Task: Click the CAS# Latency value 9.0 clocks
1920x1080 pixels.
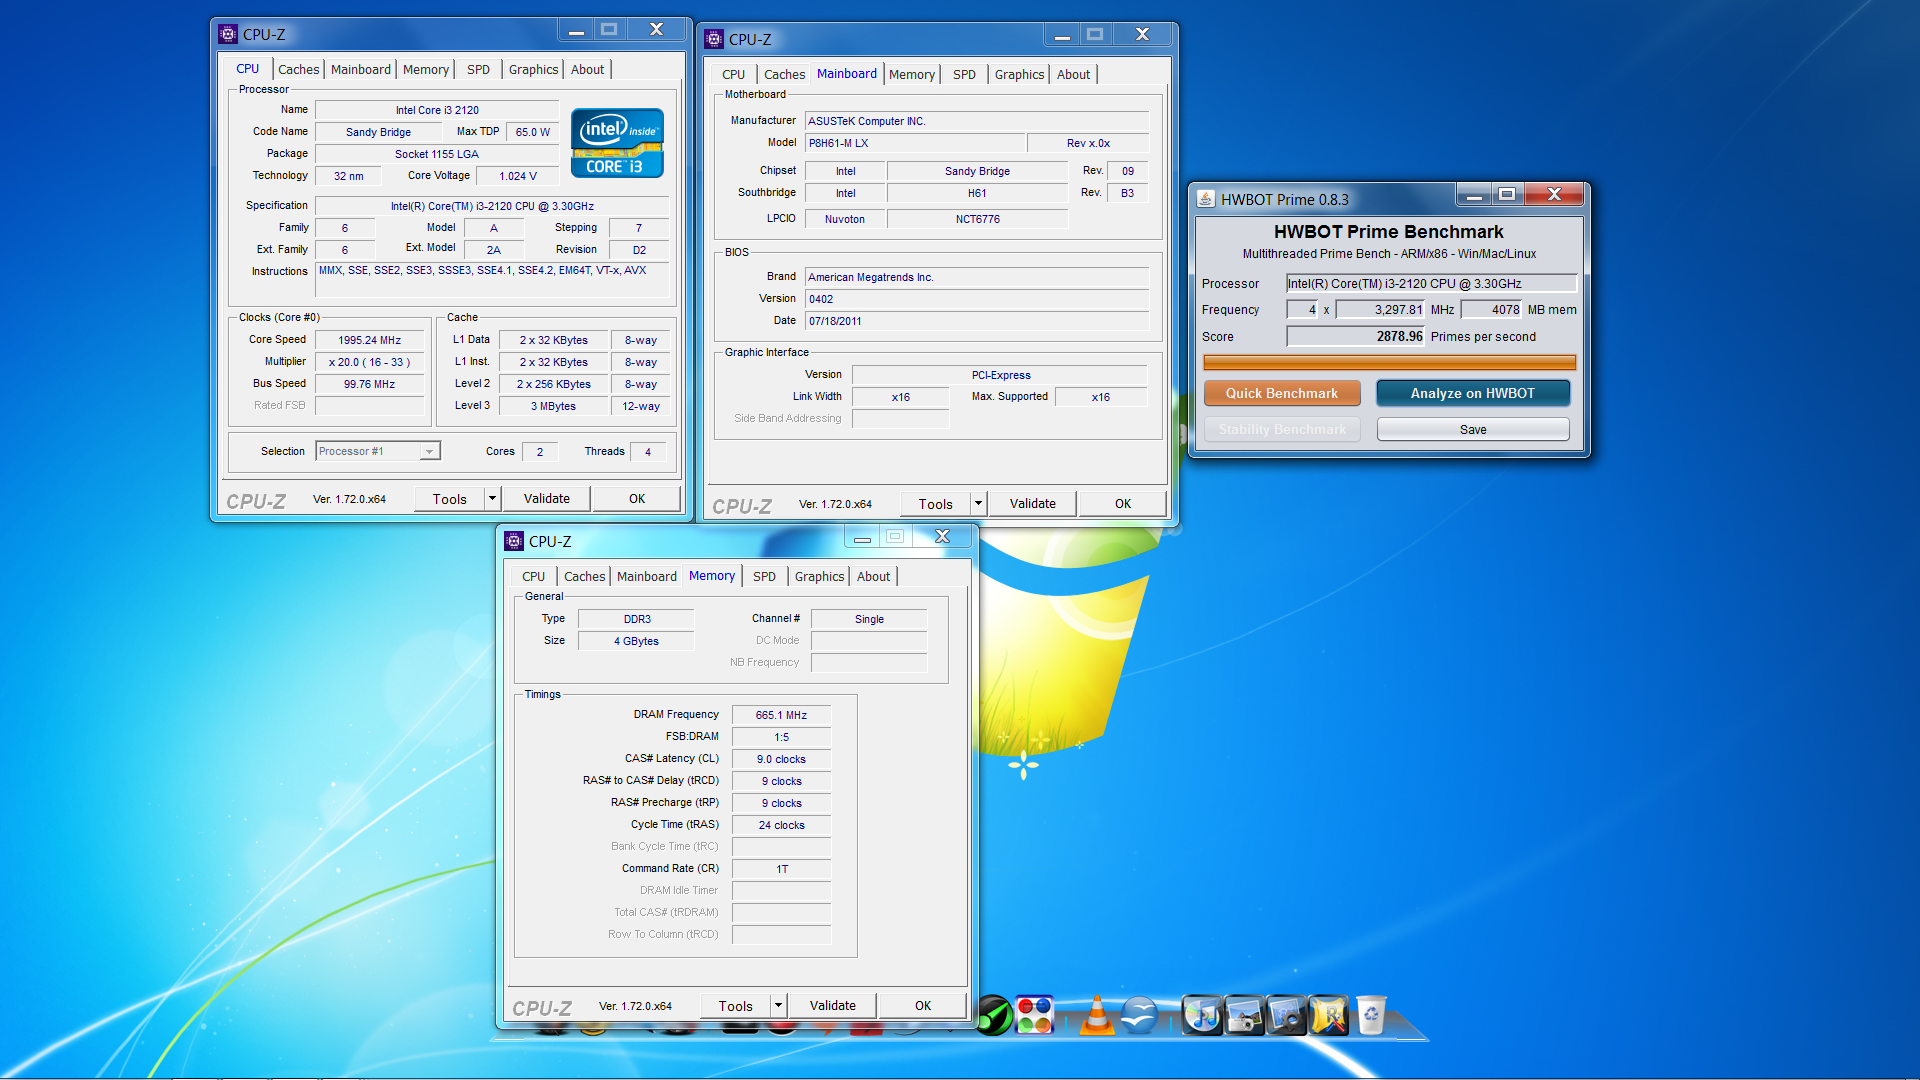Action: click(x=781, y=759)
